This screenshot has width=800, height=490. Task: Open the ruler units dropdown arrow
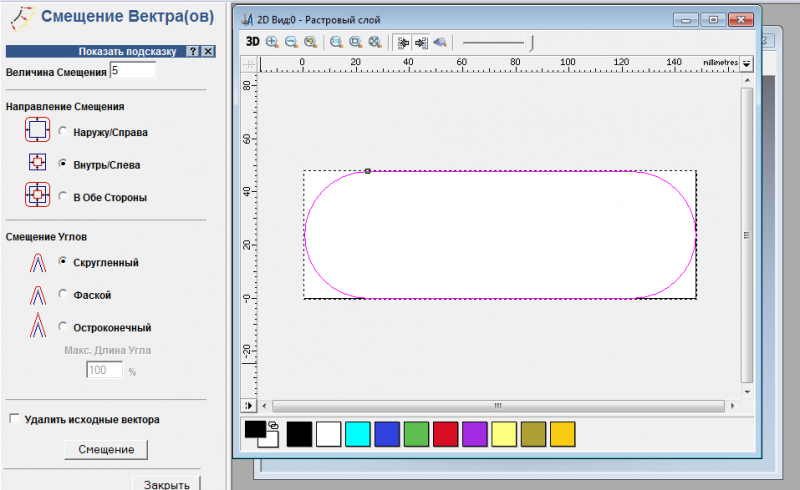click(x=746, y=64)
